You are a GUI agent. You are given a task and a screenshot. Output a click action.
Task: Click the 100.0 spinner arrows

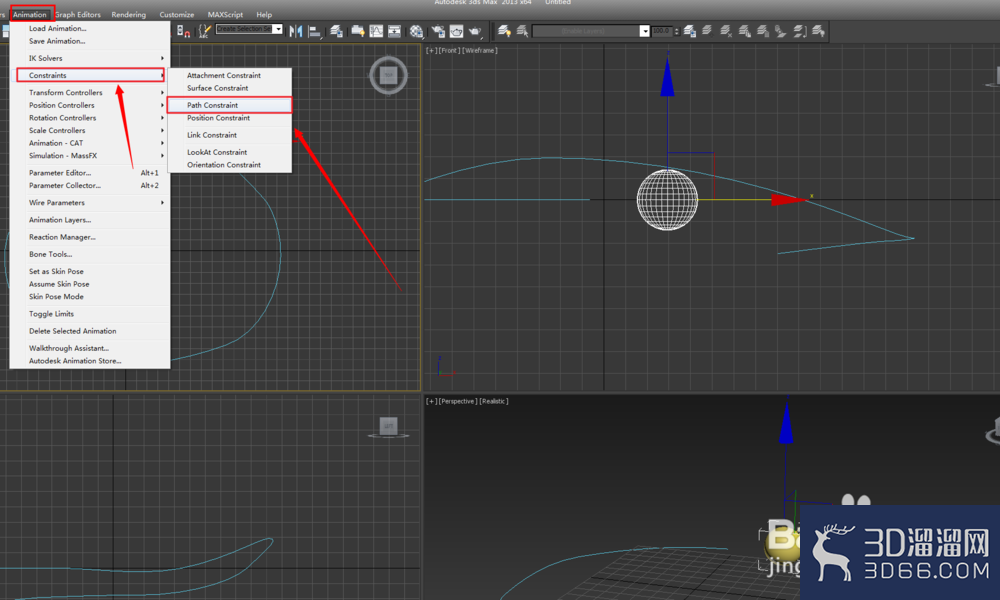(x=677, y=31)
